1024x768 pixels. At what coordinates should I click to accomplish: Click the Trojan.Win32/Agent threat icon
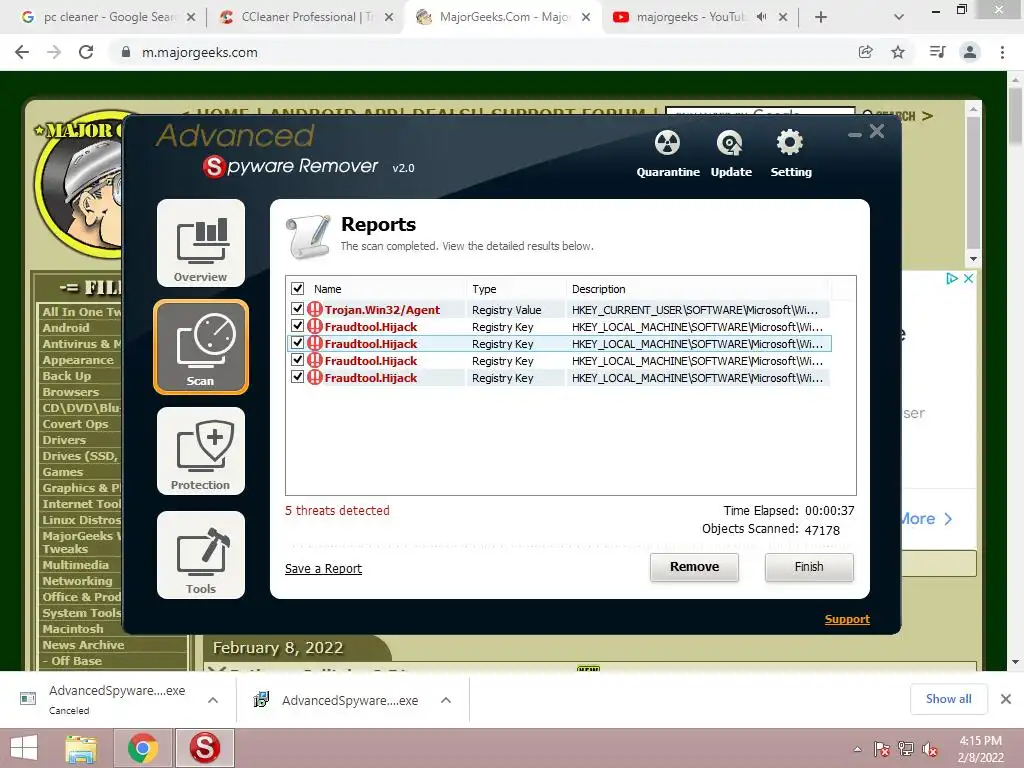pos(315,310)
